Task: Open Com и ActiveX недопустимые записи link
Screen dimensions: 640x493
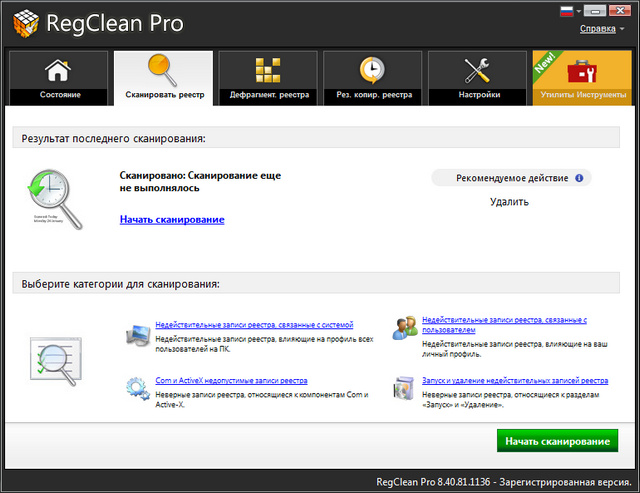Action: 231,381
